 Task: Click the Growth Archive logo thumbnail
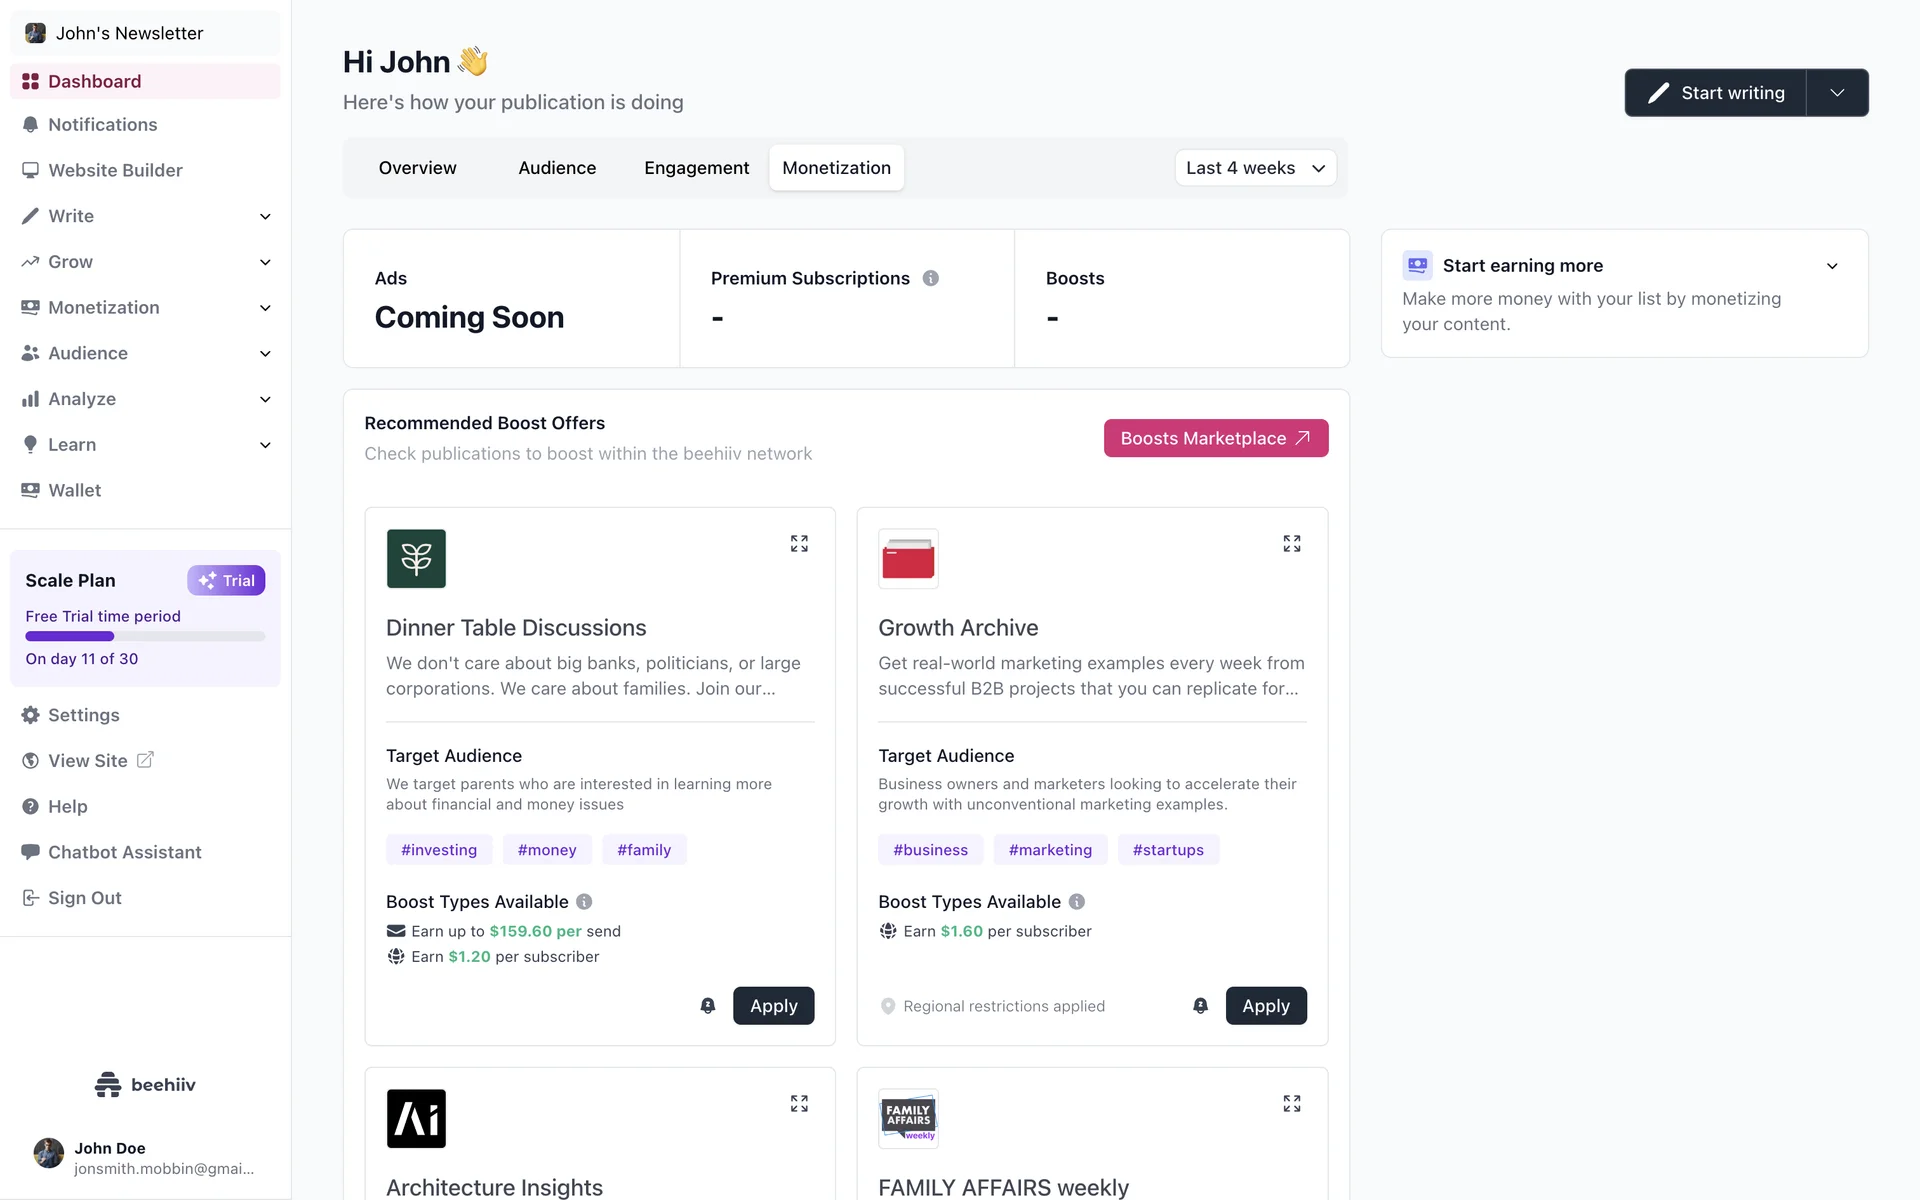click(908, 558)
